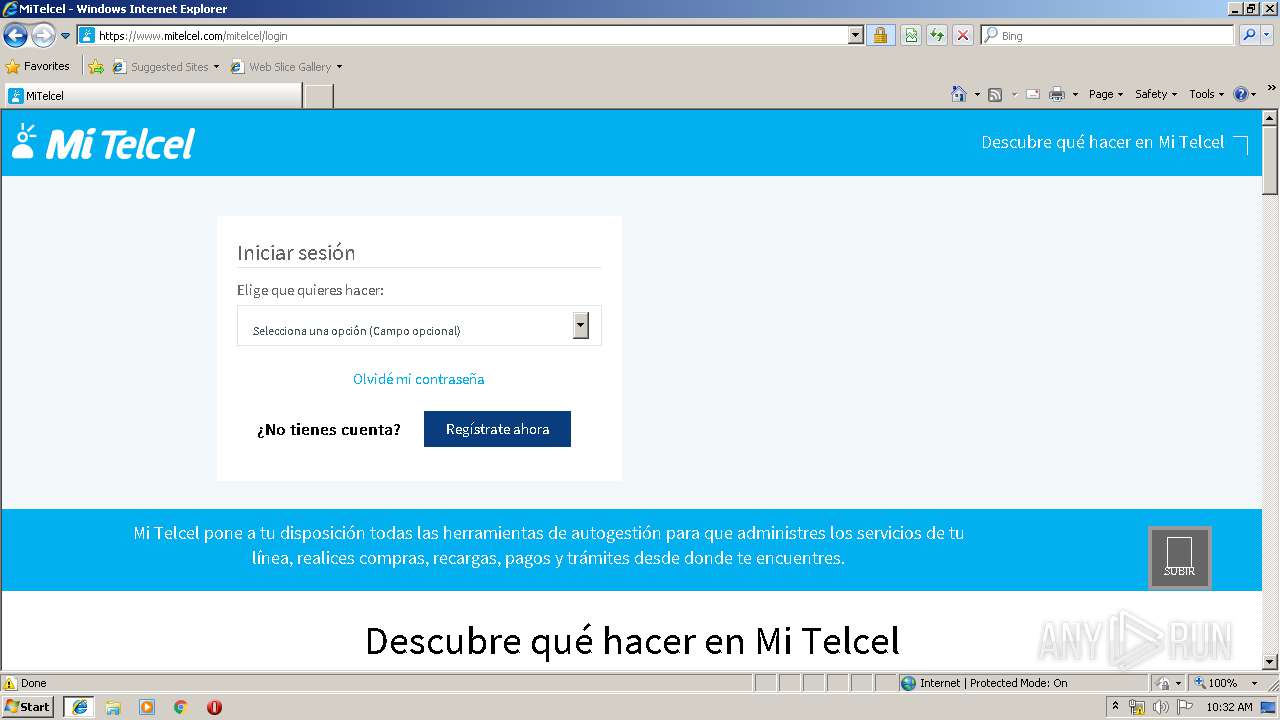Stop loading with the red X icon
Screen dimensions: 1280x720
(x=963, y=35)
